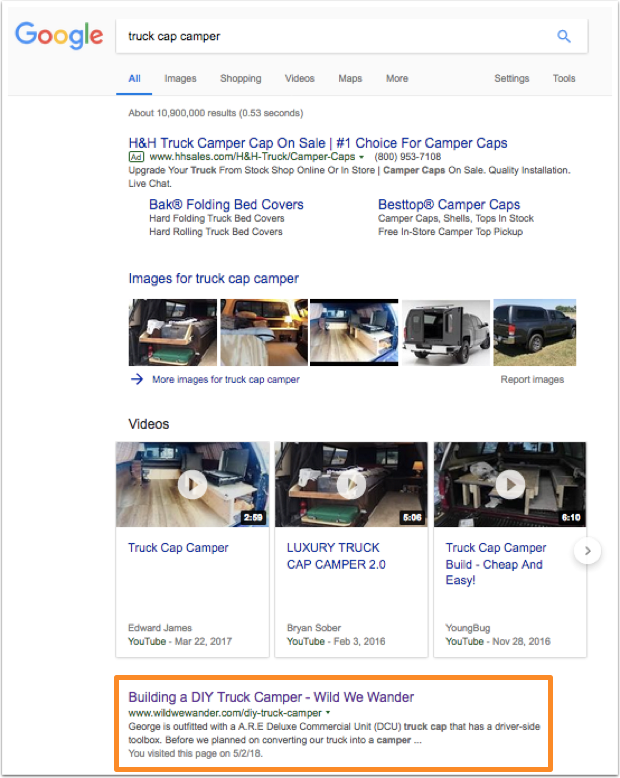
Task: Expand the hhsales.com URL dropdown arrow
Action: coord(362,157)
